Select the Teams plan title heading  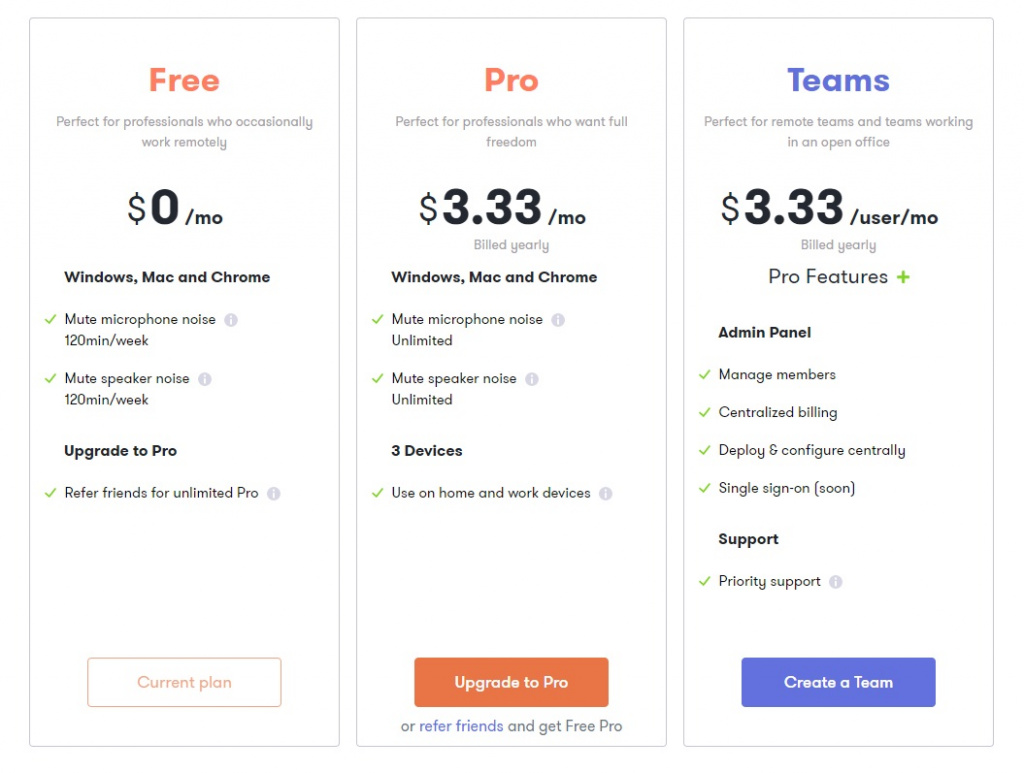click(x=838, y=80)
